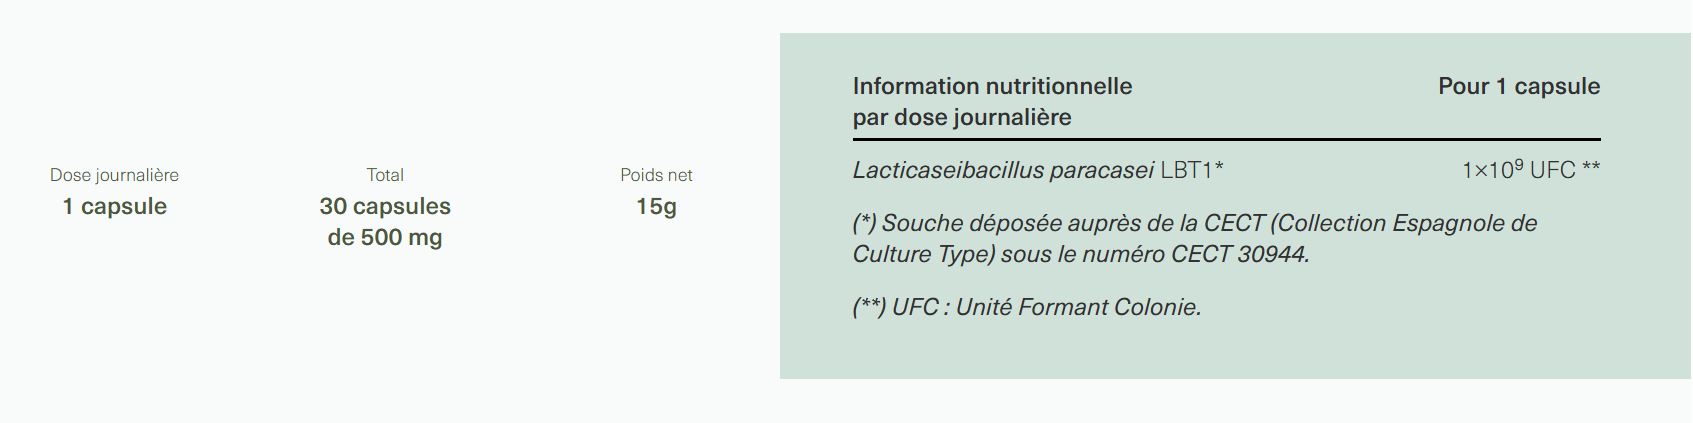1693x423 pixels.
Task: Select the '15g' net weight value
Action: (656, 207)
